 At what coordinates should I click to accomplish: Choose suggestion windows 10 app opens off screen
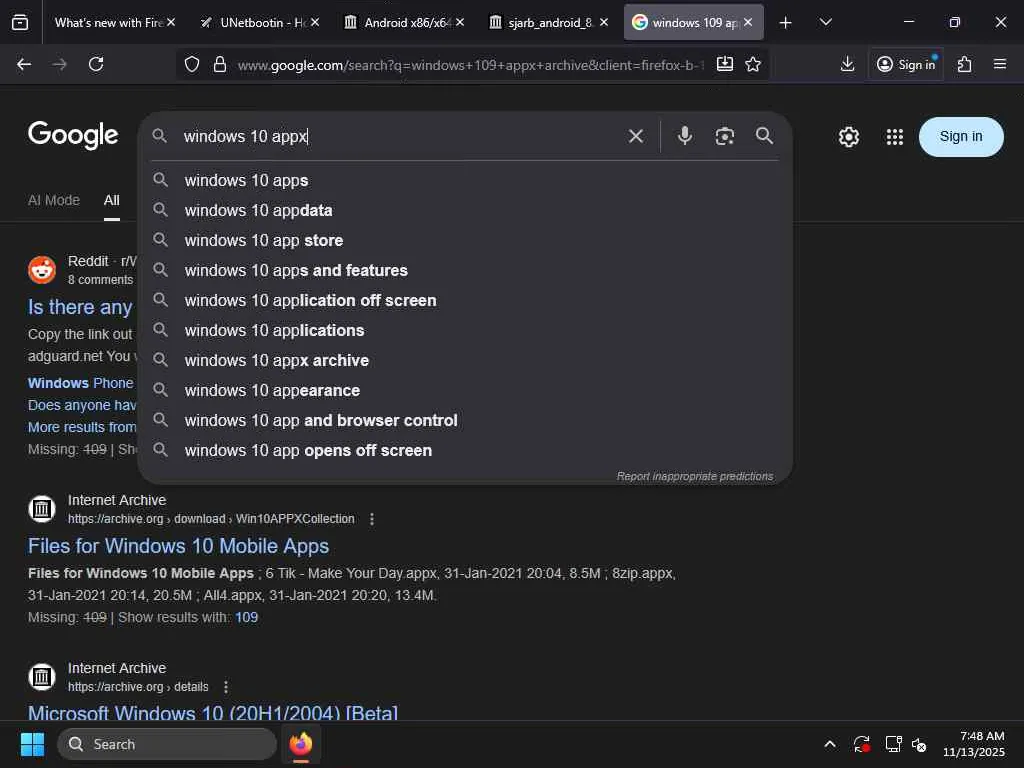point(465,451)
